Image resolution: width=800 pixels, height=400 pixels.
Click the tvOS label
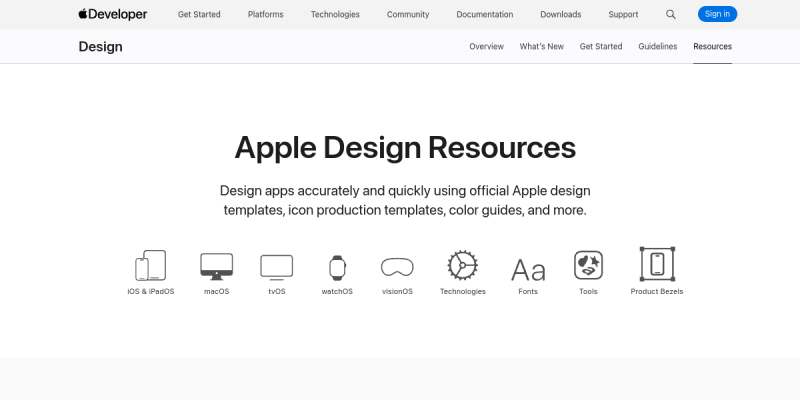277,291
